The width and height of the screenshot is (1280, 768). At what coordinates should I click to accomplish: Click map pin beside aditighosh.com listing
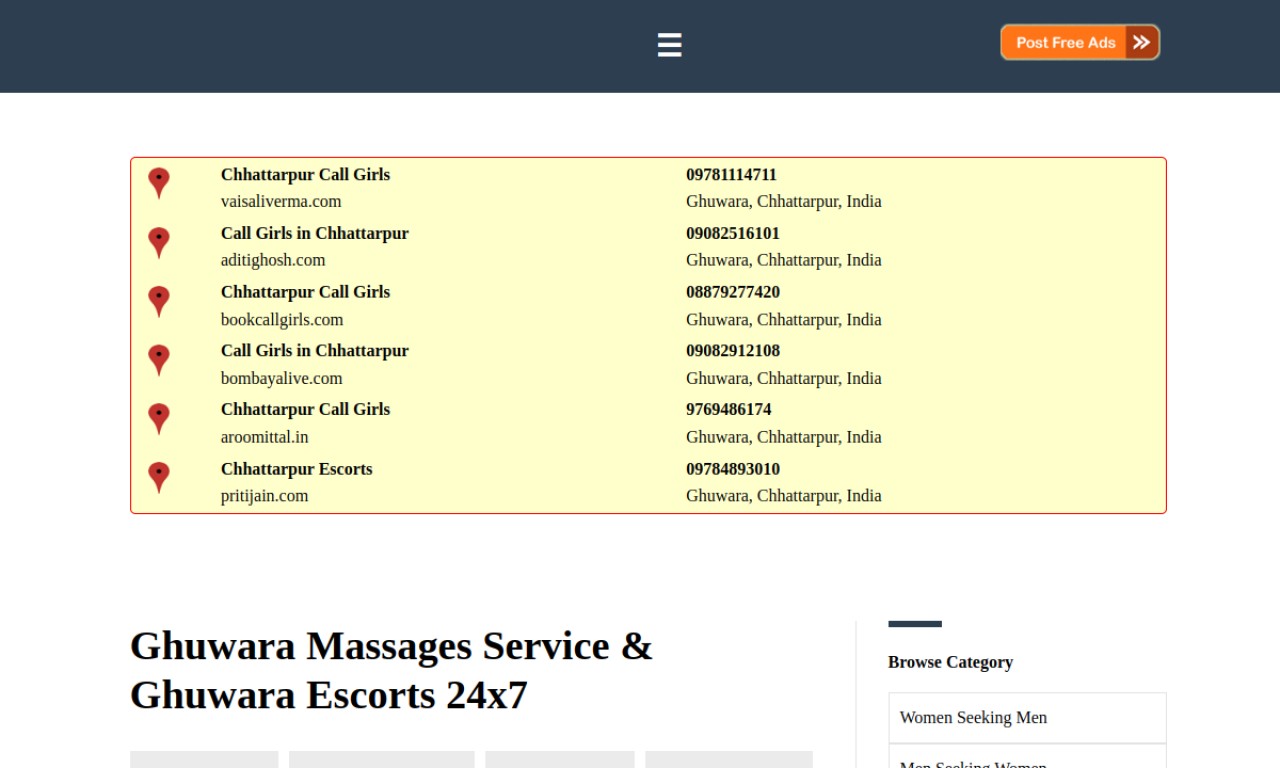pyautogui.click(x=159, y=243)
